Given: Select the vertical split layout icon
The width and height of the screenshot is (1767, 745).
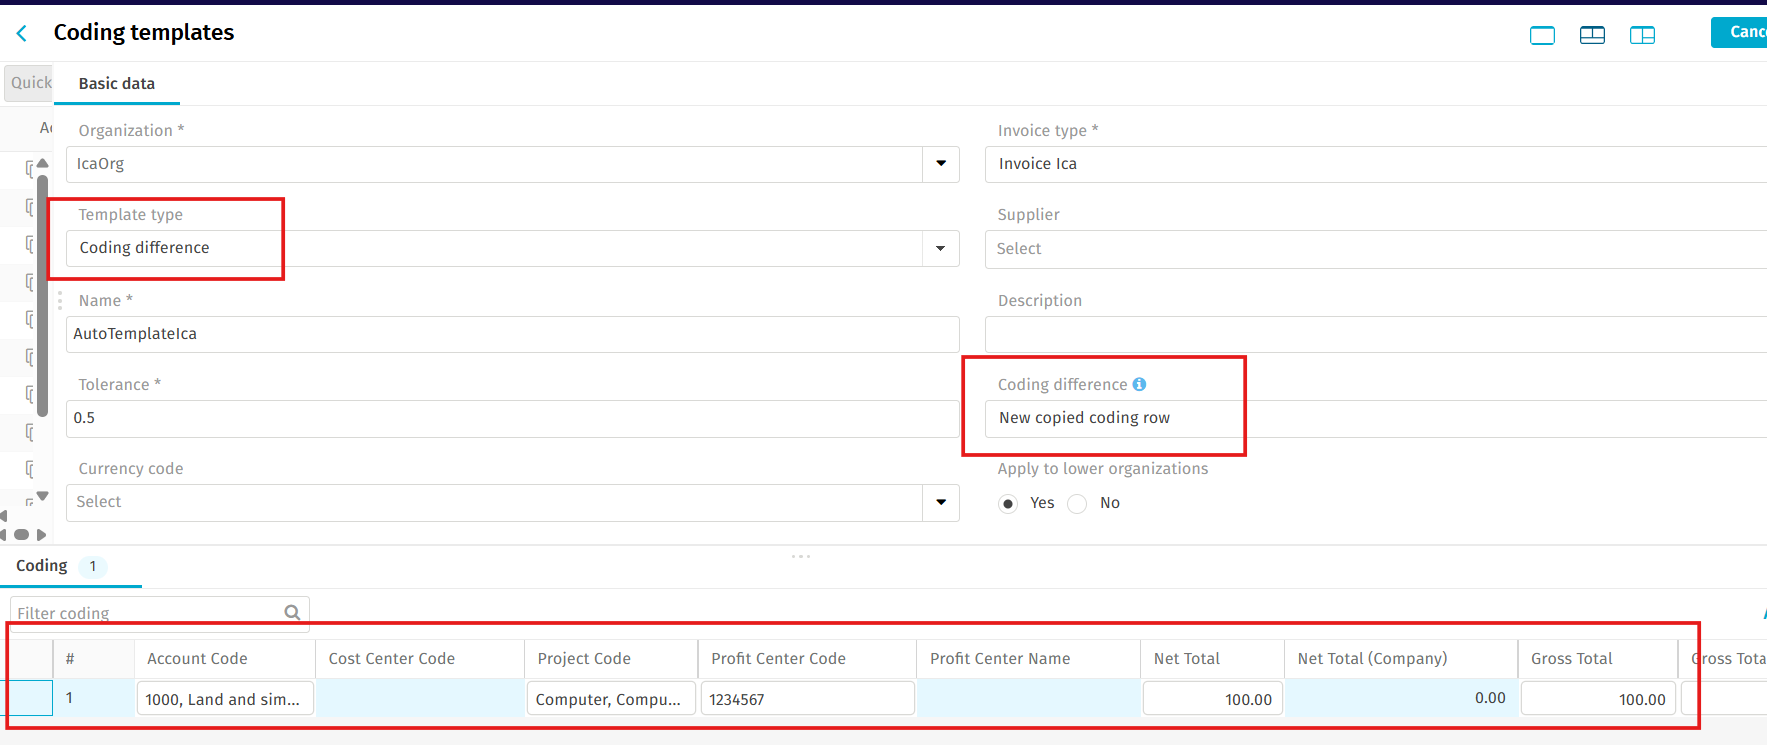Looking at the screenshot, I should pyautogui.click(x=1642, y=36).
